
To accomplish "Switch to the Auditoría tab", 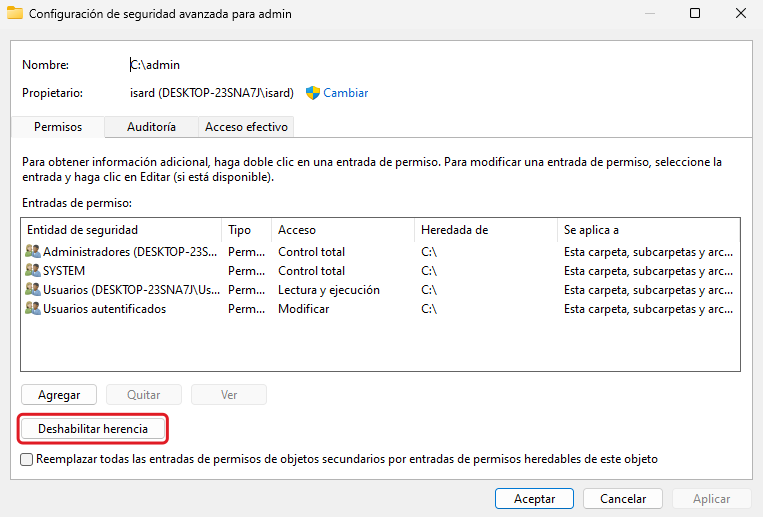I will pyautogui.click(x=151, y=127).
